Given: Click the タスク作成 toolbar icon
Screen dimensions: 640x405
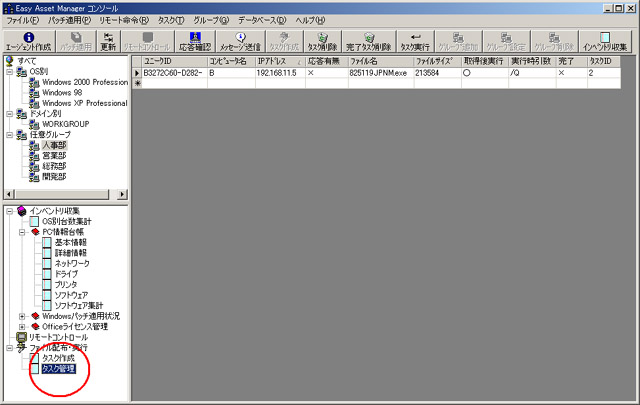Looking at the screenshot, I should click(284, 42).
